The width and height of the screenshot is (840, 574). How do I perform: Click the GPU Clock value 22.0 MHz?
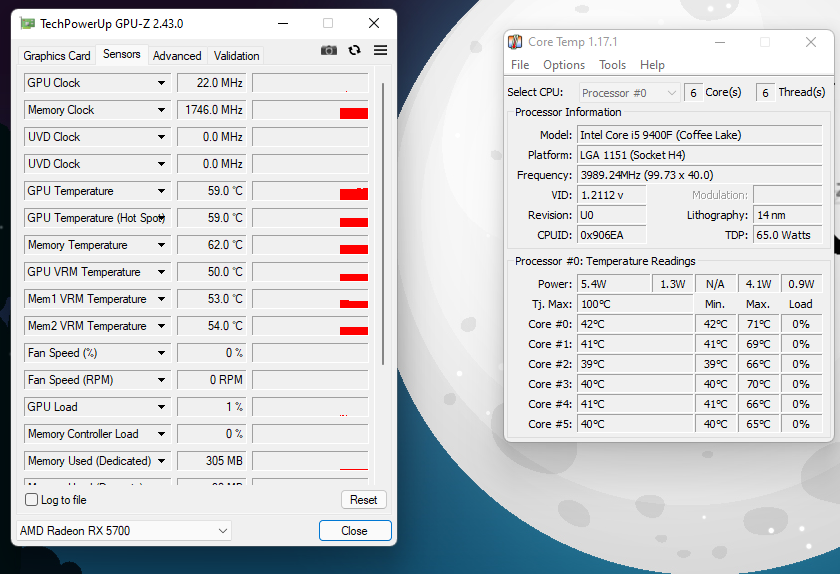(212, 83)
